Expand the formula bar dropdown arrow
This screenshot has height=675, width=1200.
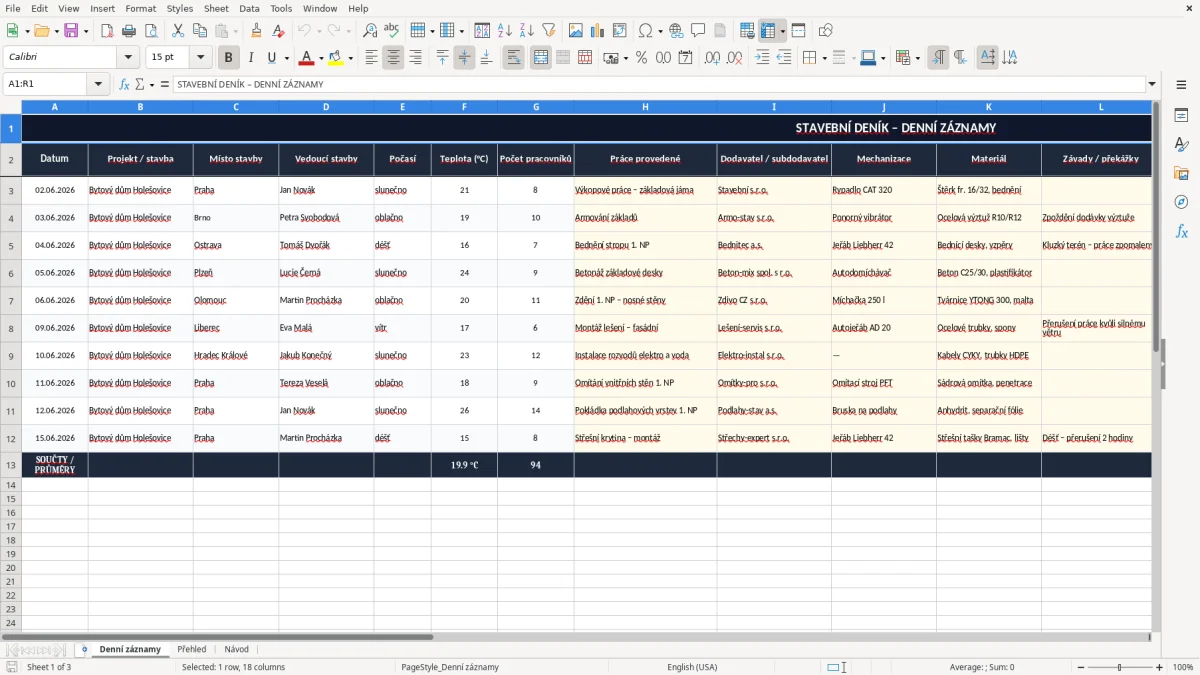1152,84
